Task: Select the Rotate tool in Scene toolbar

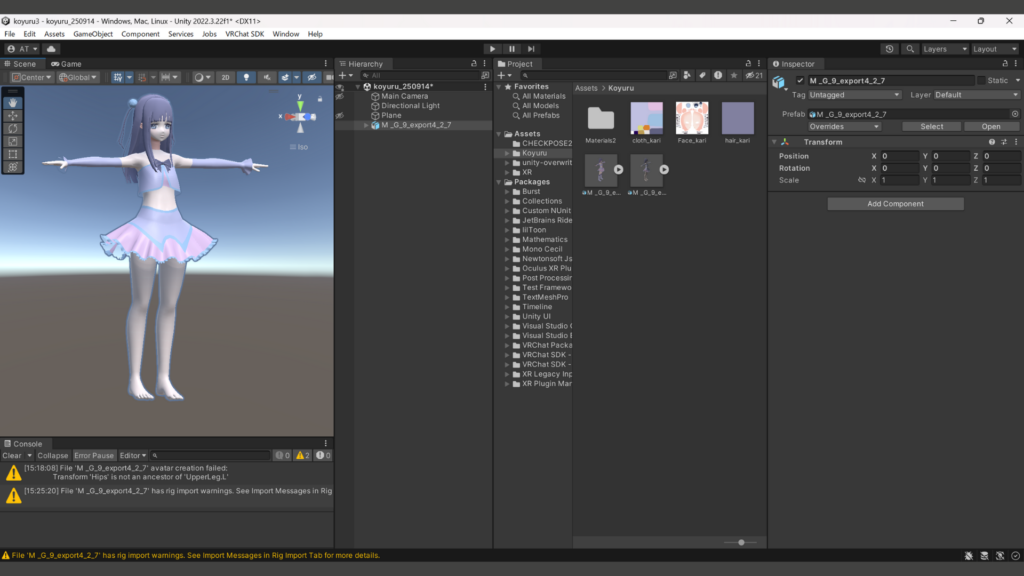Action: [13, 128]
